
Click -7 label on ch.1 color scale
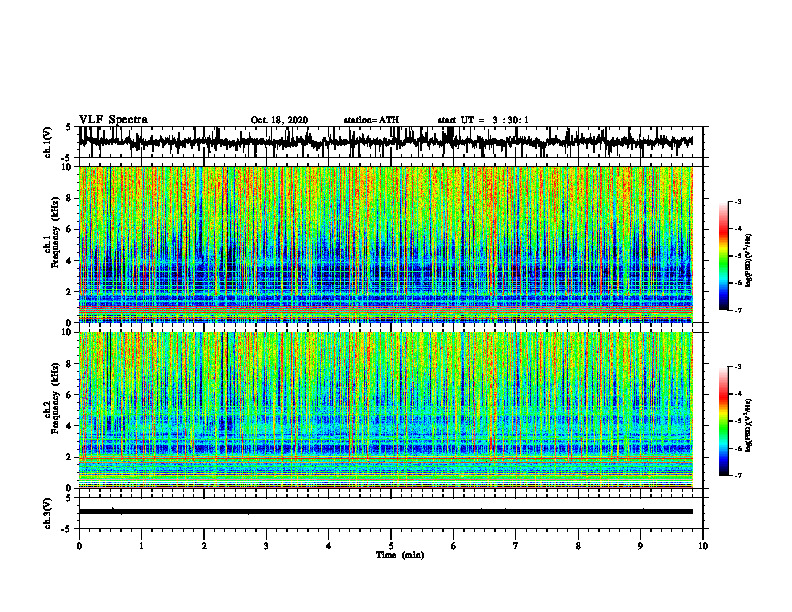point(738,311)
